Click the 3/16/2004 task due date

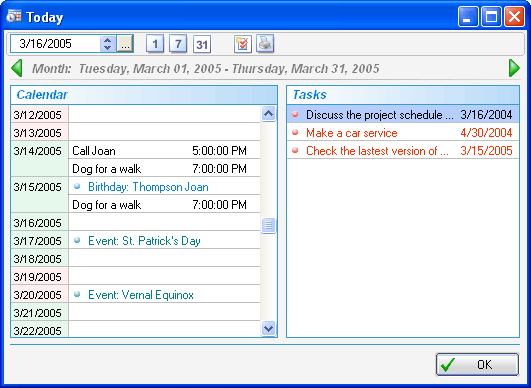[486, 115]
